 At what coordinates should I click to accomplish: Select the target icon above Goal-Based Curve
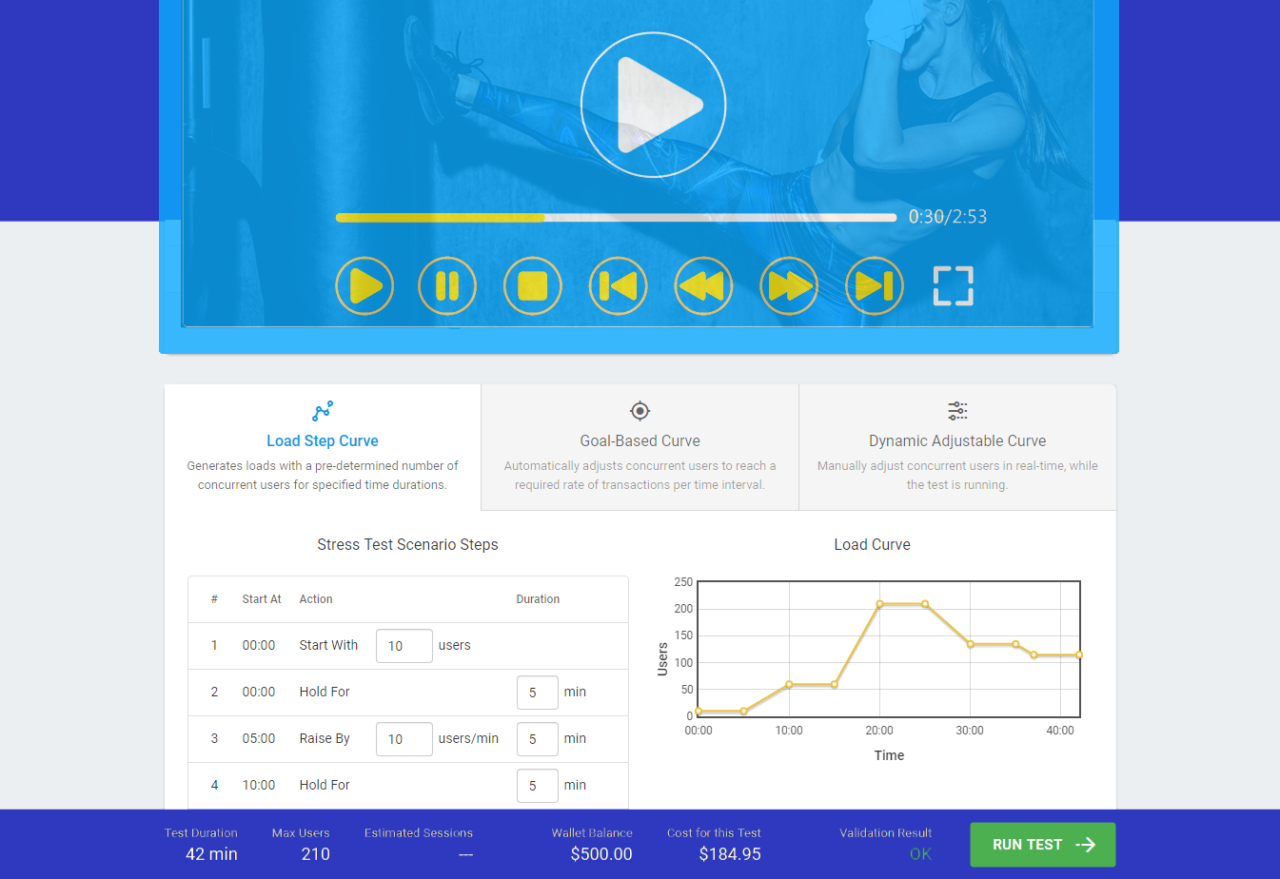tap(639, 411)
